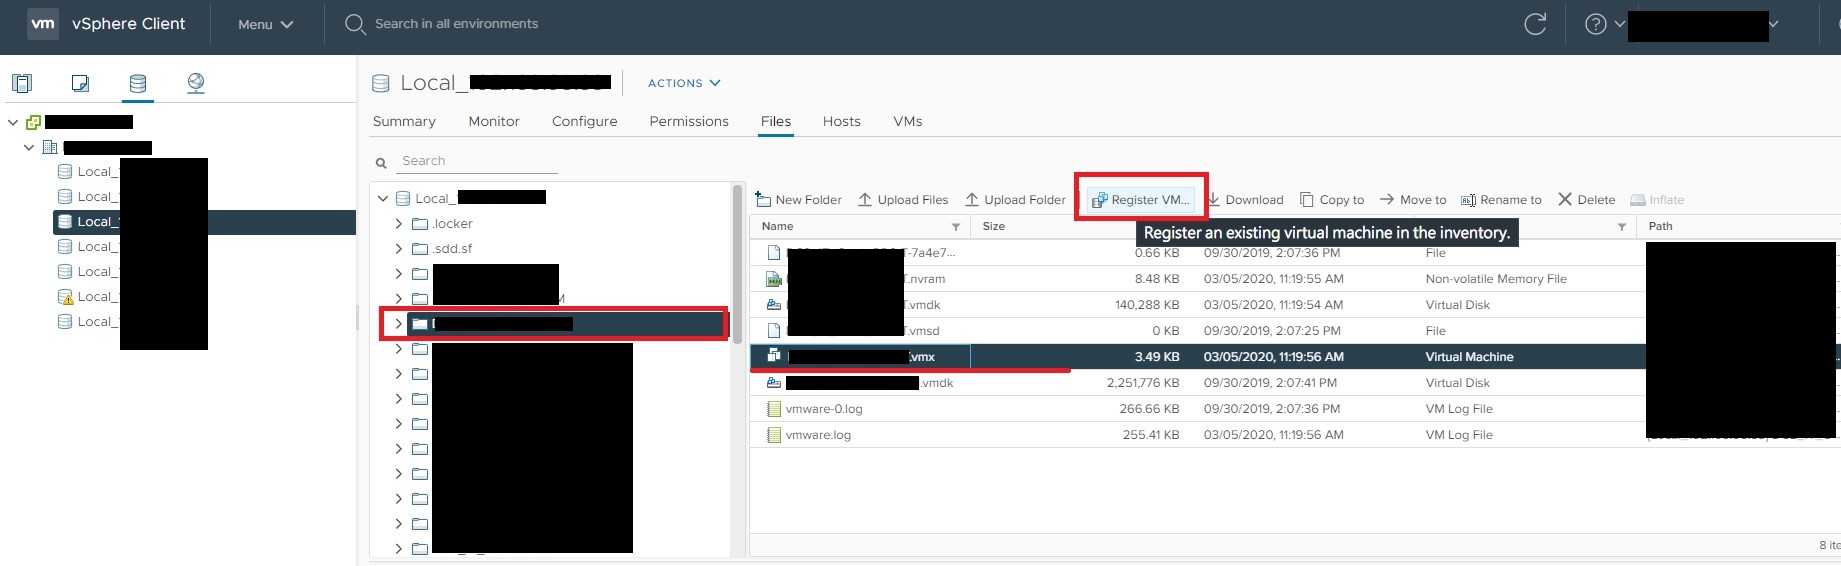Image resolution: width=1841 pixels, height=566 pixels.
Task: Click New Folder toolbar button
Action: click(798, 200)
